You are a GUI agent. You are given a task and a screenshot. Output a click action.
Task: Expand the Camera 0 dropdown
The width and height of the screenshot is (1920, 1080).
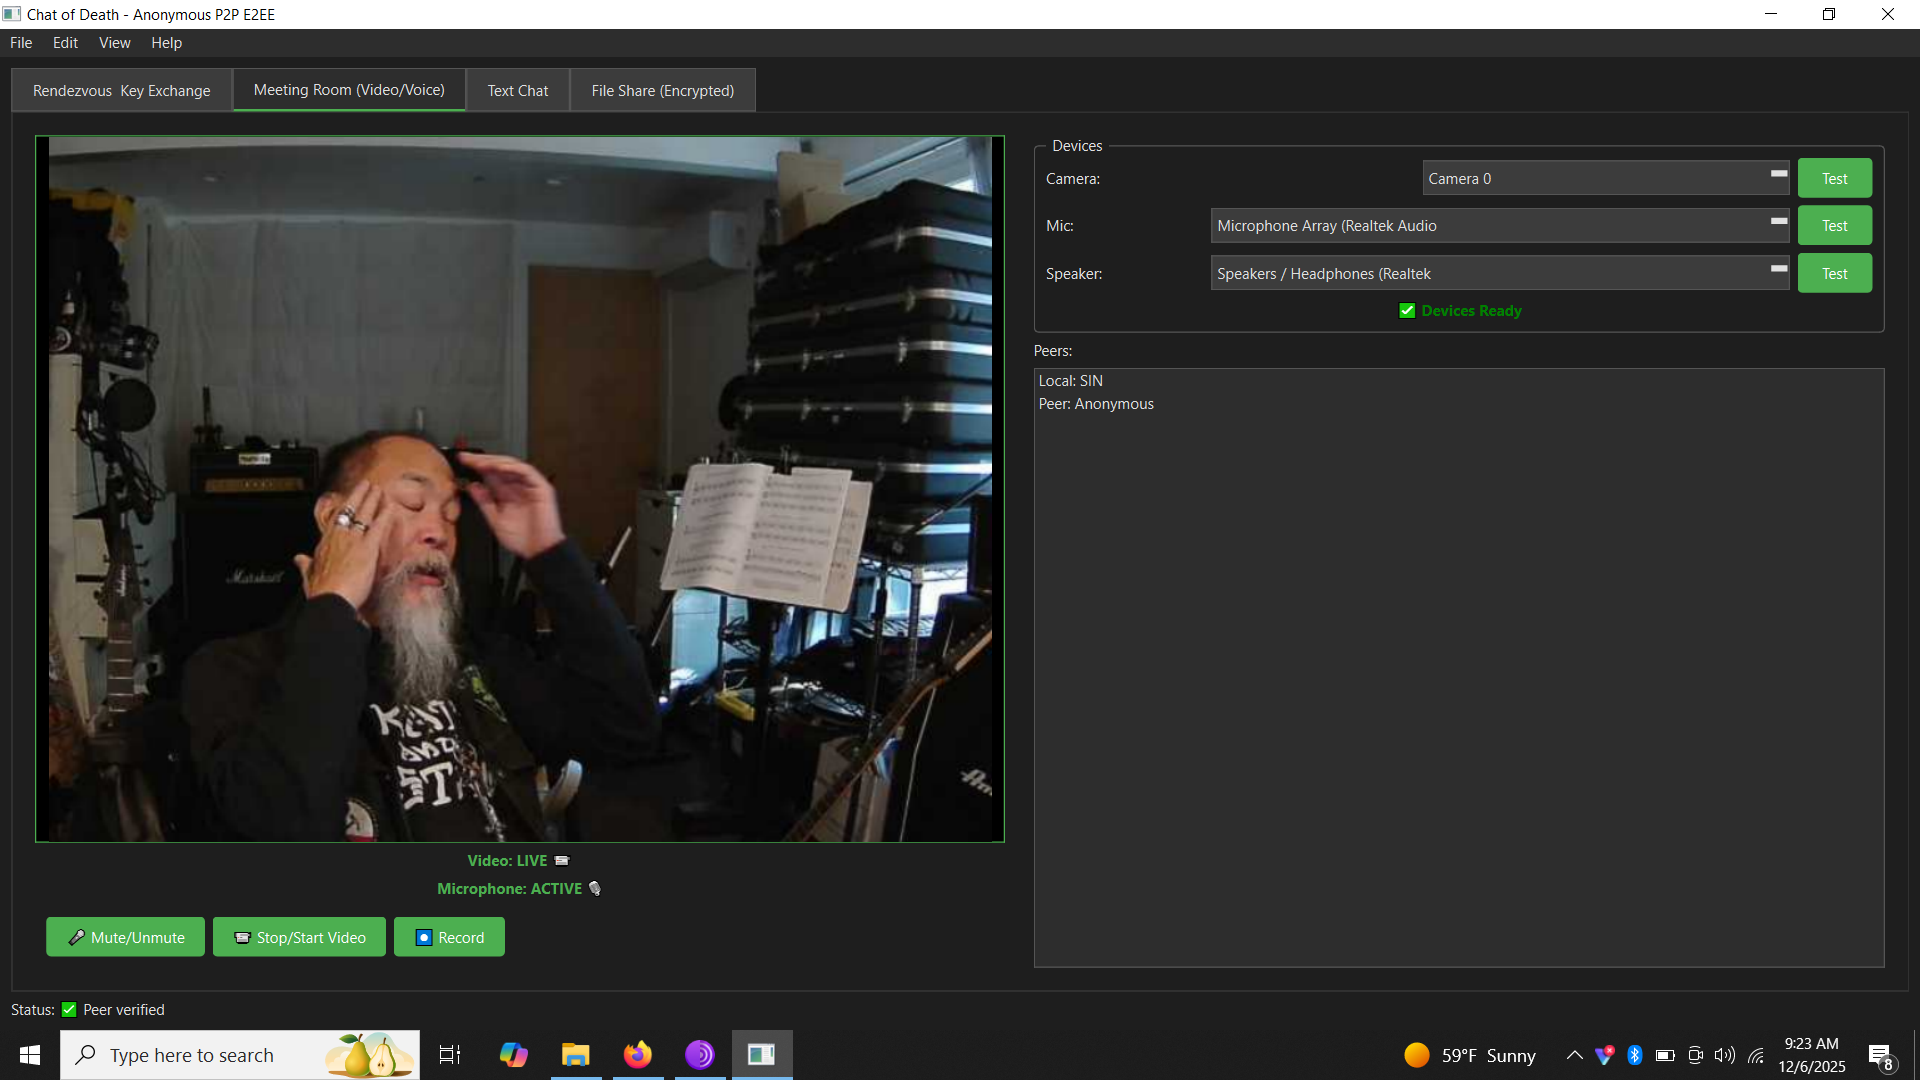pos(1606,178)
